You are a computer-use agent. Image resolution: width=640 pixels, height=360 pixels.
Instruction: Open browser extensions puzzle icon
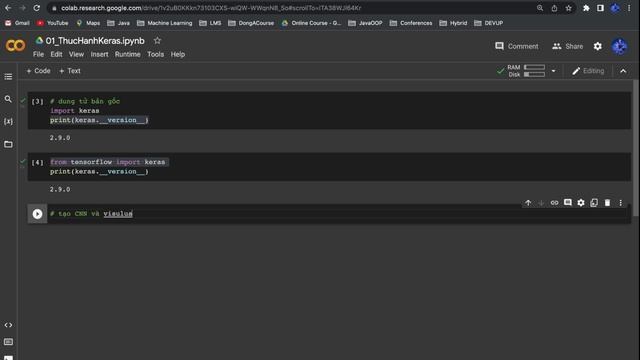pos(586,8)
